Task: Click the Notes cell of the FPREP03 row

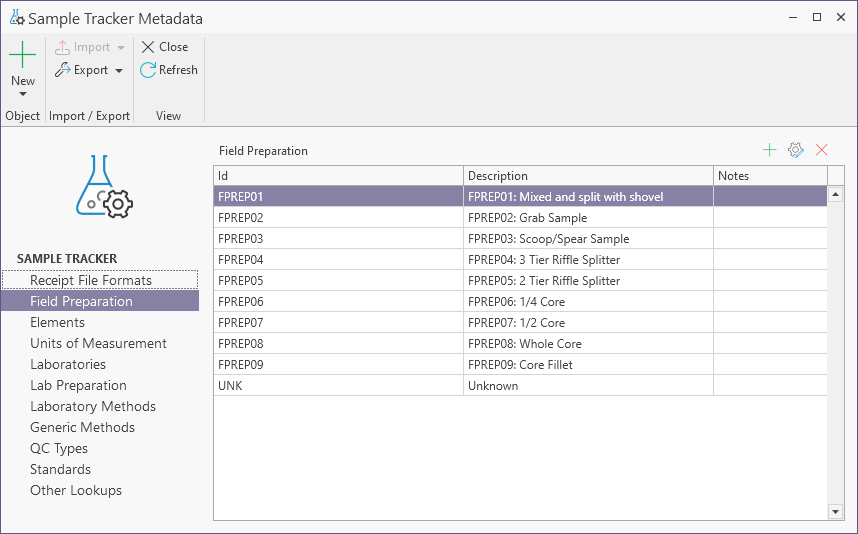Action: [770, 239]
